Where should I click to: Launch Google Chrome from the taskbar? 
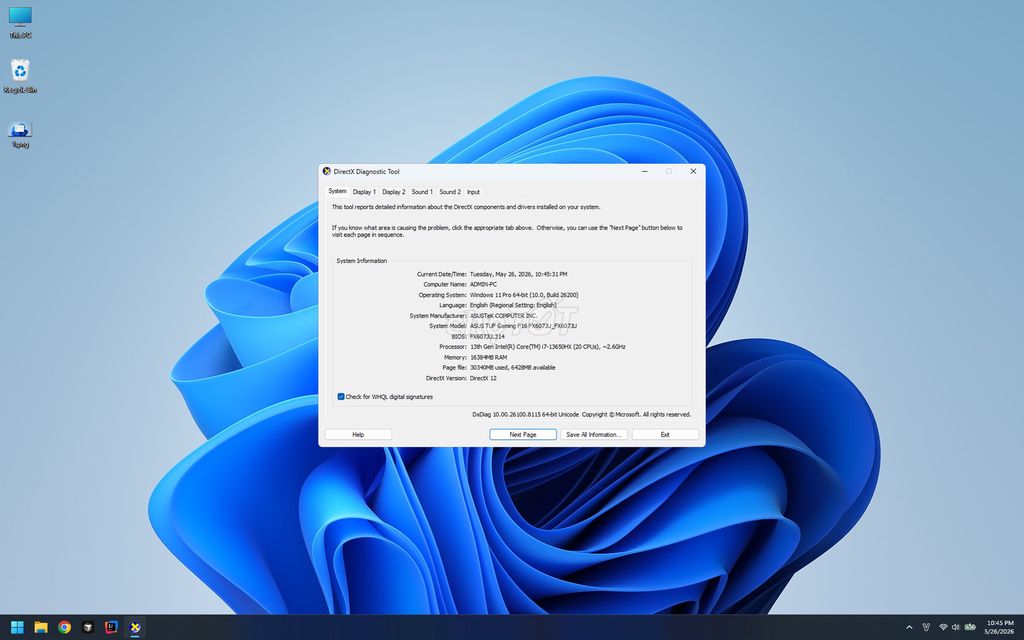[65, 627]
